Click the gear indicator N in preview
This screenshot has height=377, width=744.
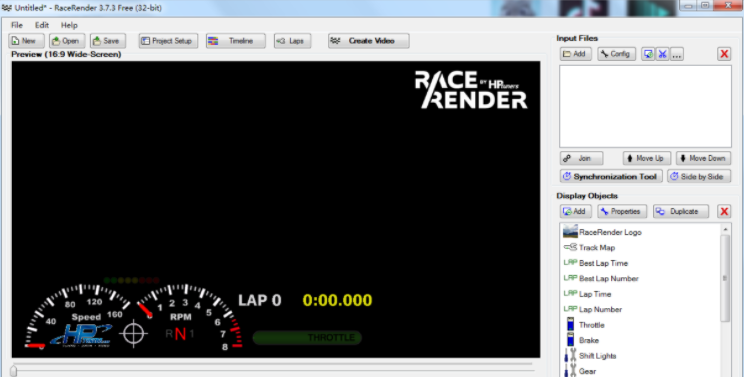click(x=180, y=334)
